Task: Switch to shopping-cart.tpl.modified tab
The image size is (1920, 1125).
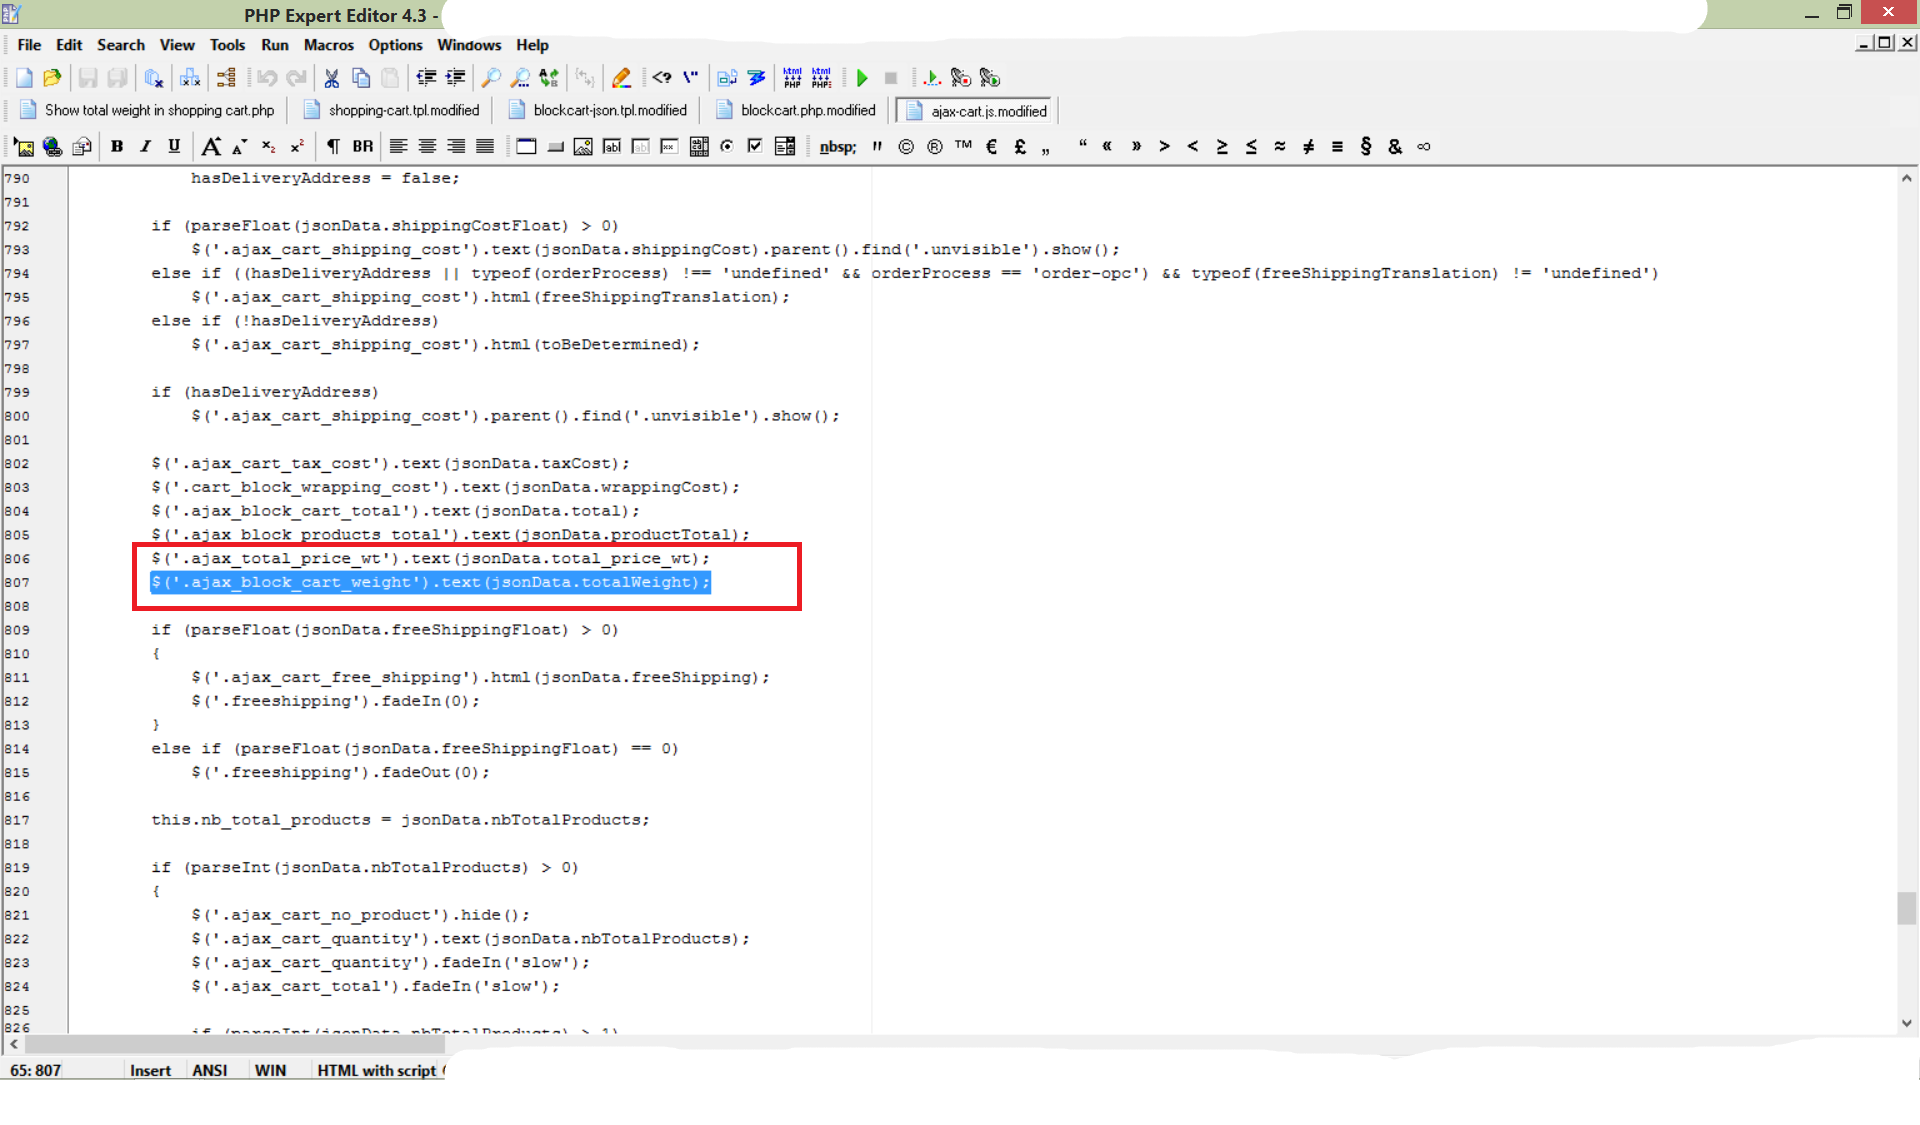Action: pos(403,111)
